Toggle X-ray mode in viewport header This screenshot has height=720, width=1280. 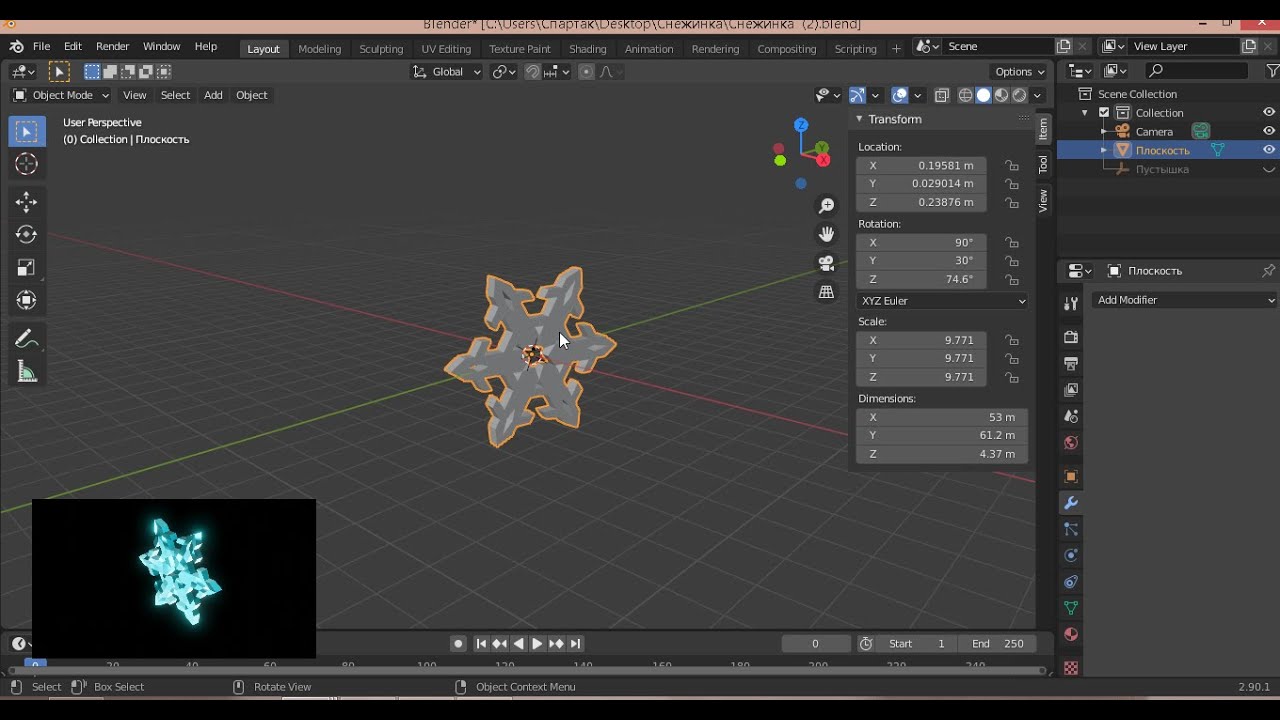tap(942, 95)
